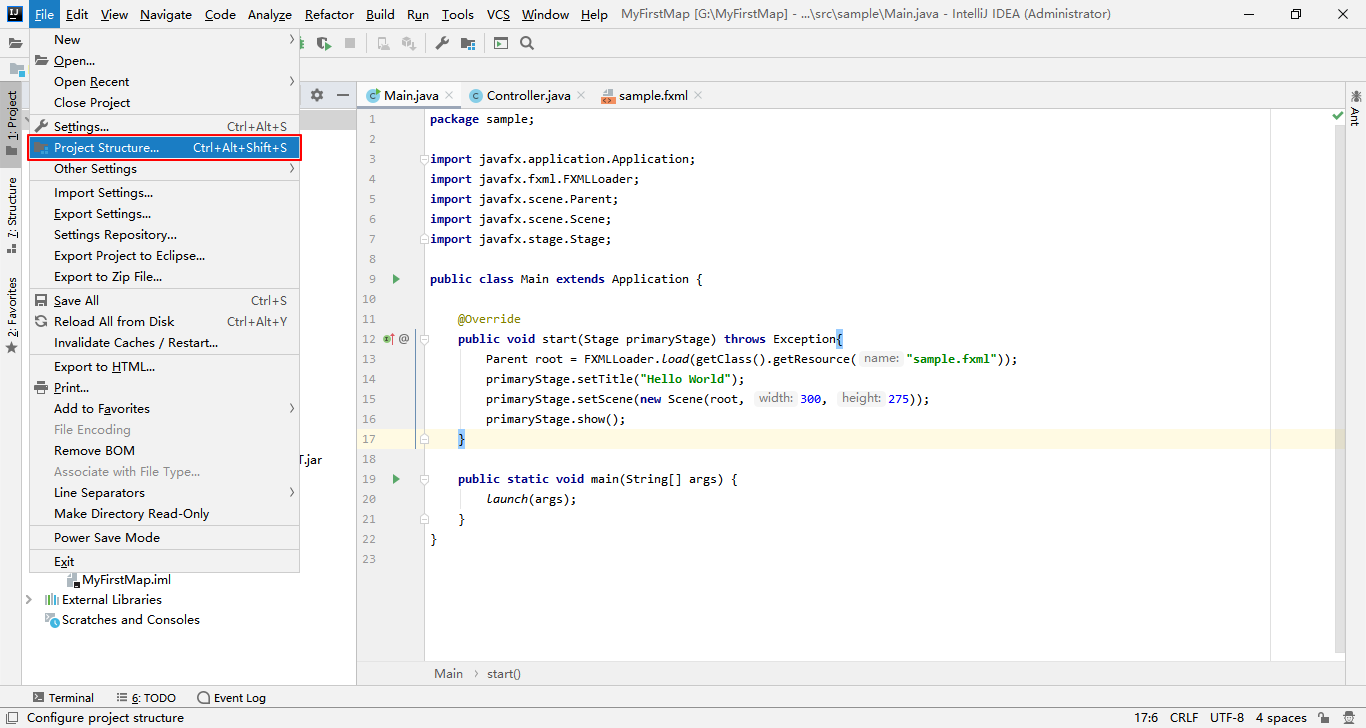Expand the New submenu in File menu

coord(164,39)
